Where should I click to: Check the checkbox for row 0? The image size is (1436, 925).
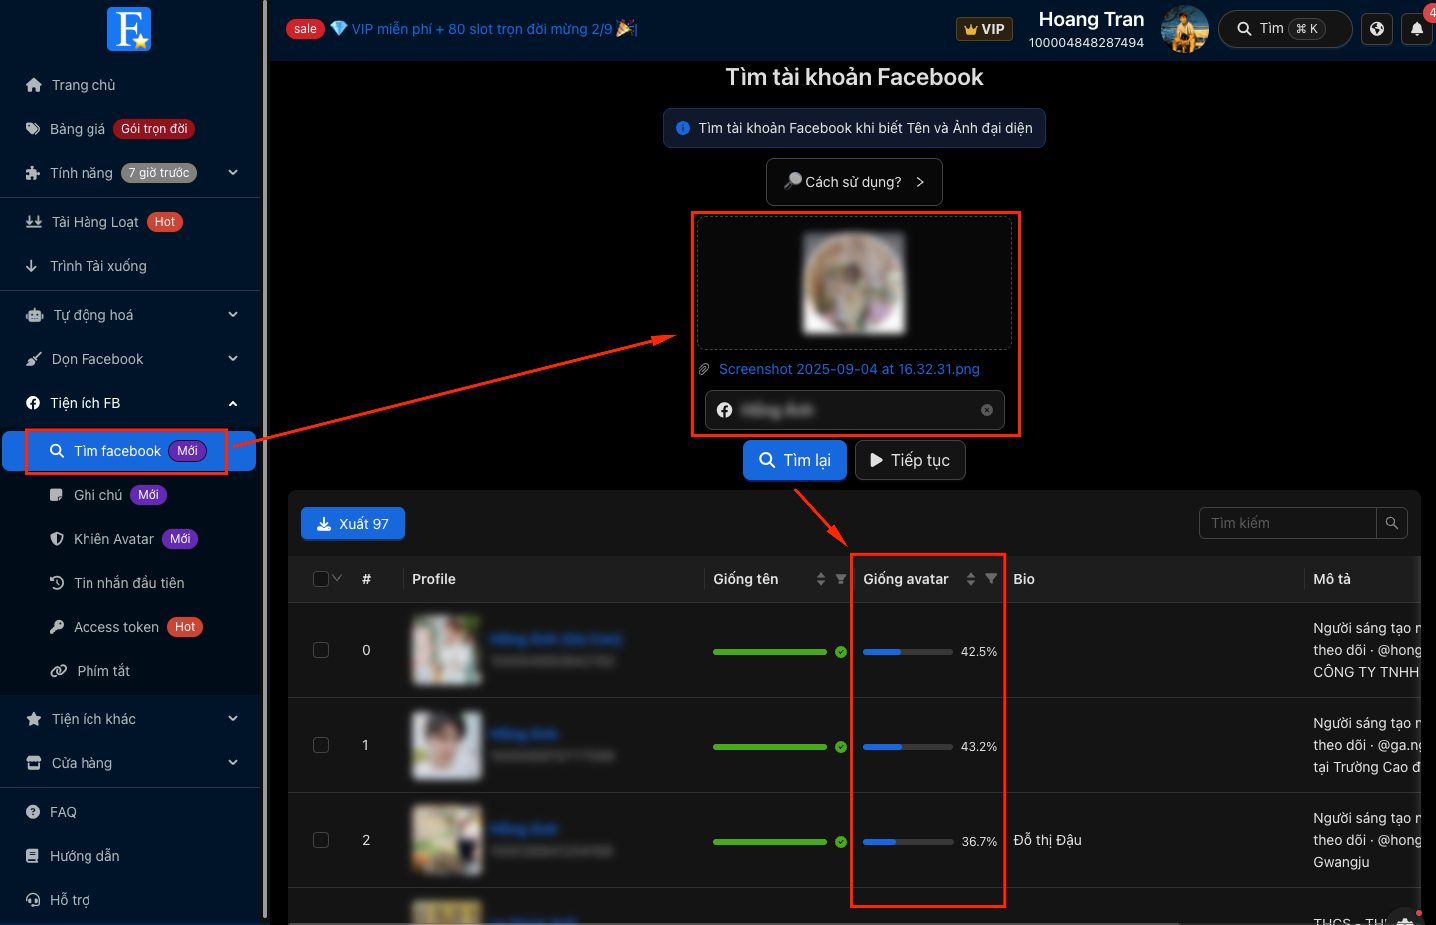click(321, 650)
